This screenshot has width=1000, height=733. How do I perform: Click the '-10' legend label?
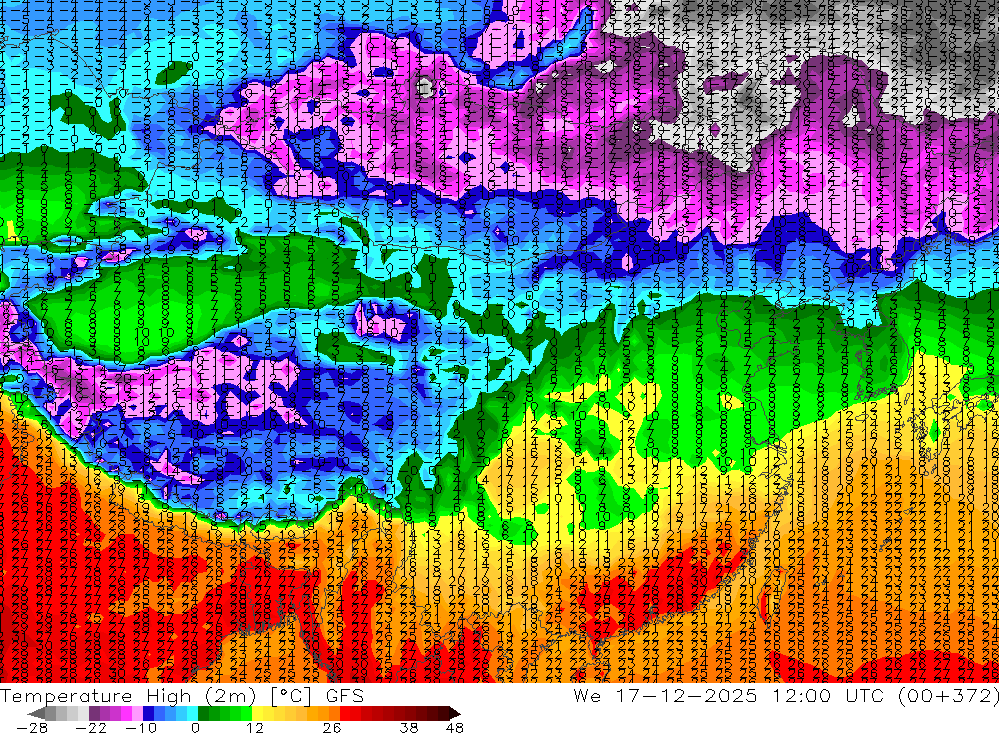(141, 727)
